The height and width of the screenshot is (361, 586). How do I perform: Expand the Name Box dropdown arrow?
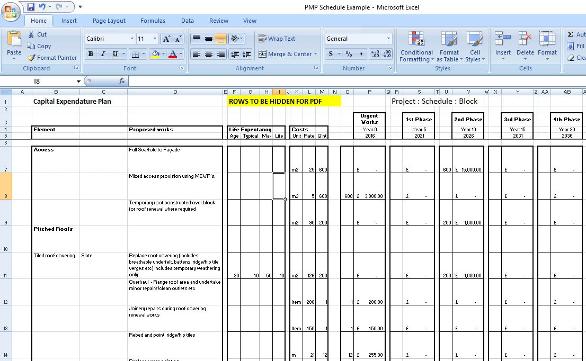[x=78, y=81]
